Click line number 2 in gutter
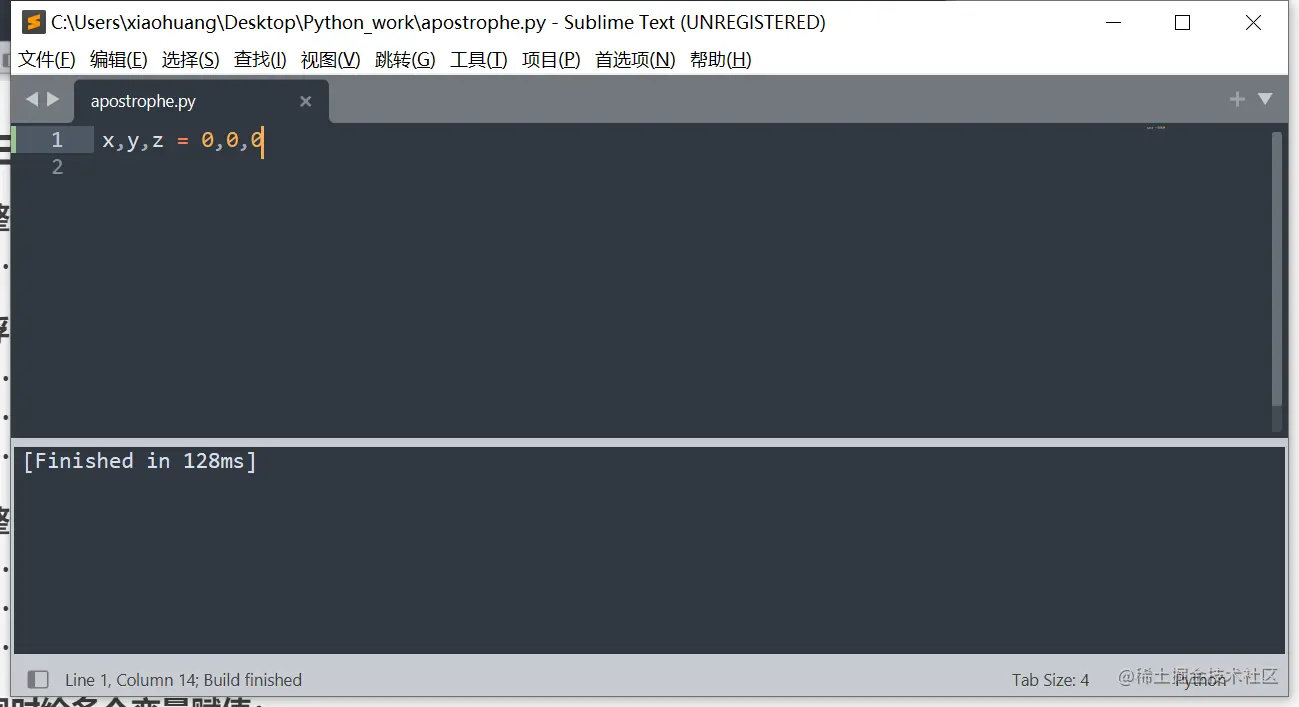Image resolution: width=1299 pixels, height=707 pixels. [x=57, y=167]
